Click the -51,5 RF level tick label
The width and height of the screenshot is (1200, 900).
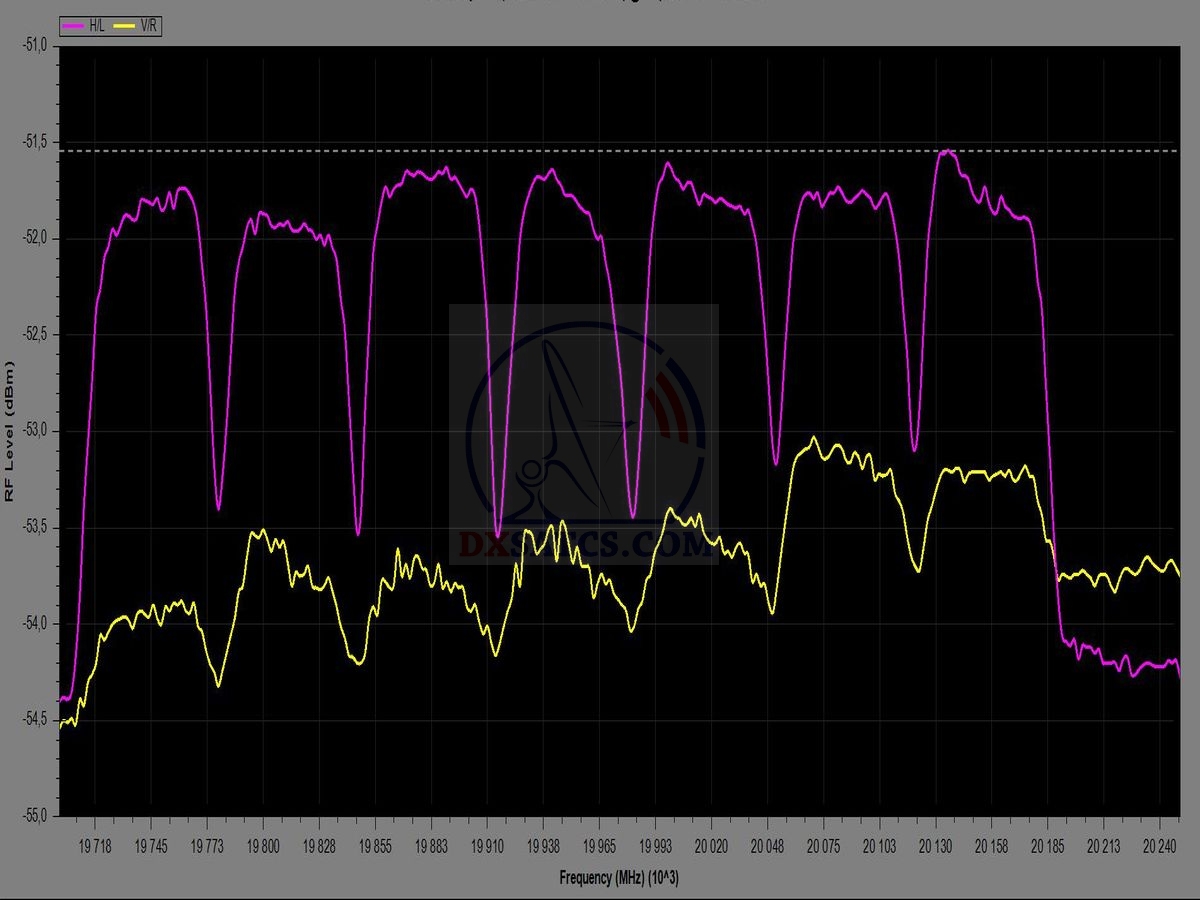point(36,142)
